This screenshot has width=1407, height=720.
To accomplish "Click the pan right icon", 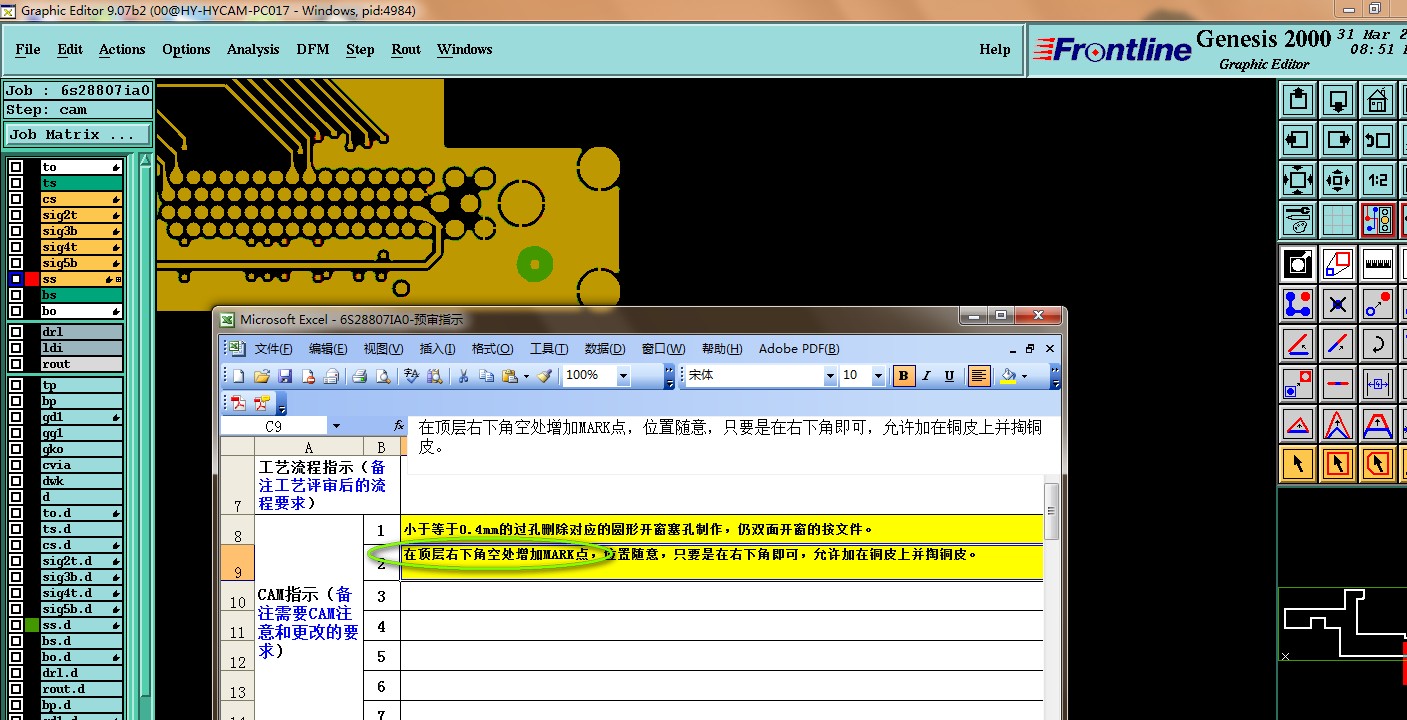I will pyautogui.click(x=1338, y=140).
